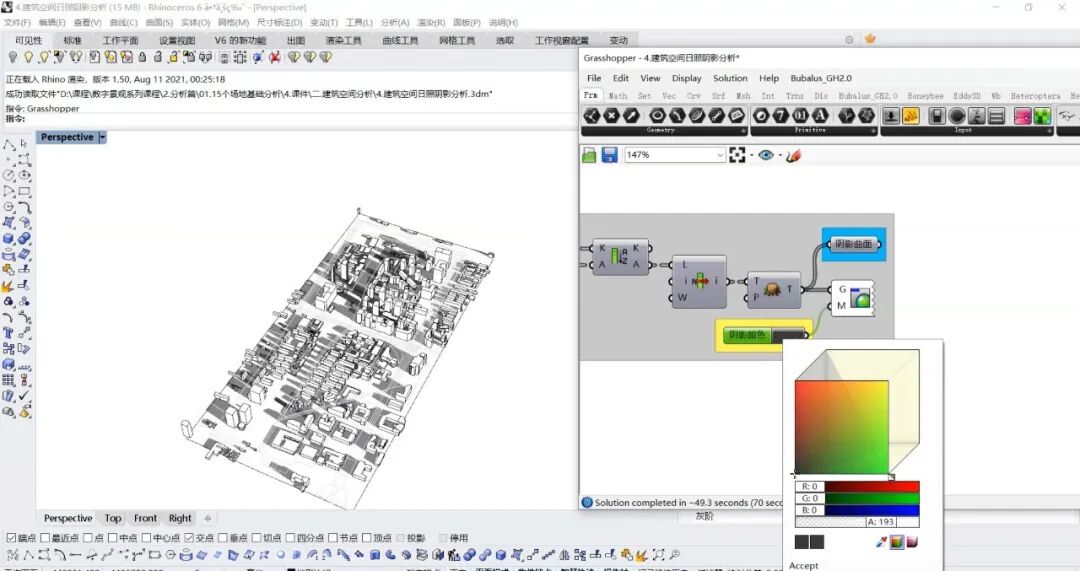Adjust the alpha A: 193 slider
The image size is (1080, 571).
point(857,522)
